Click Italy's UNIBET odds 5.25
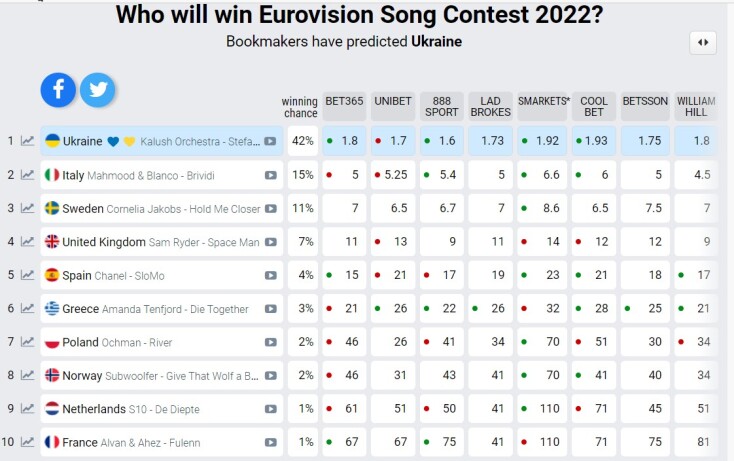The image size is (734, 461). [x=393, y=175]
